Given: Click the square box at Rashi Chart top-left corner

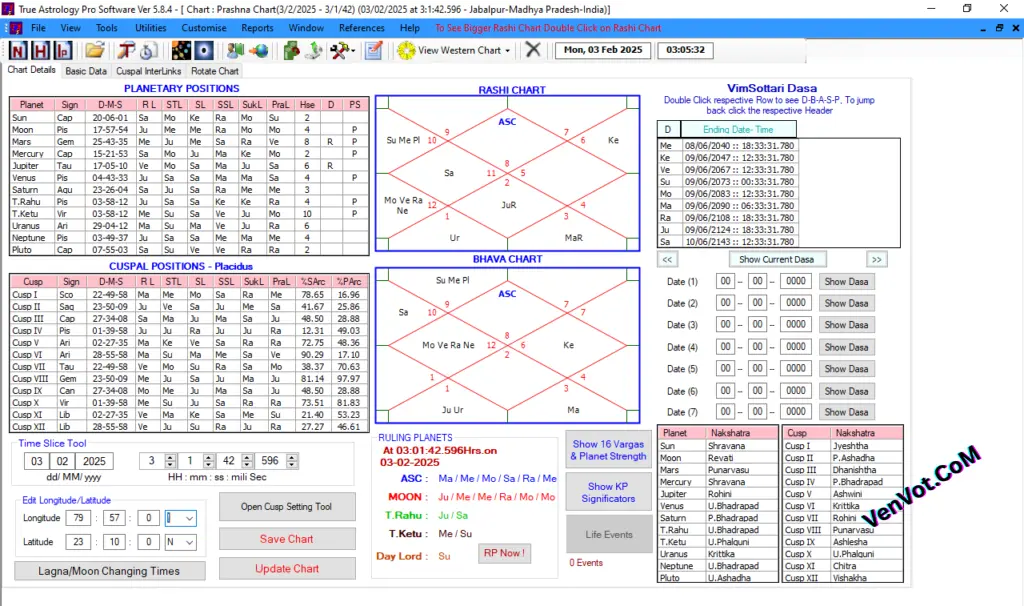Looking at the screenshot, I should click(x=382, y=103).
